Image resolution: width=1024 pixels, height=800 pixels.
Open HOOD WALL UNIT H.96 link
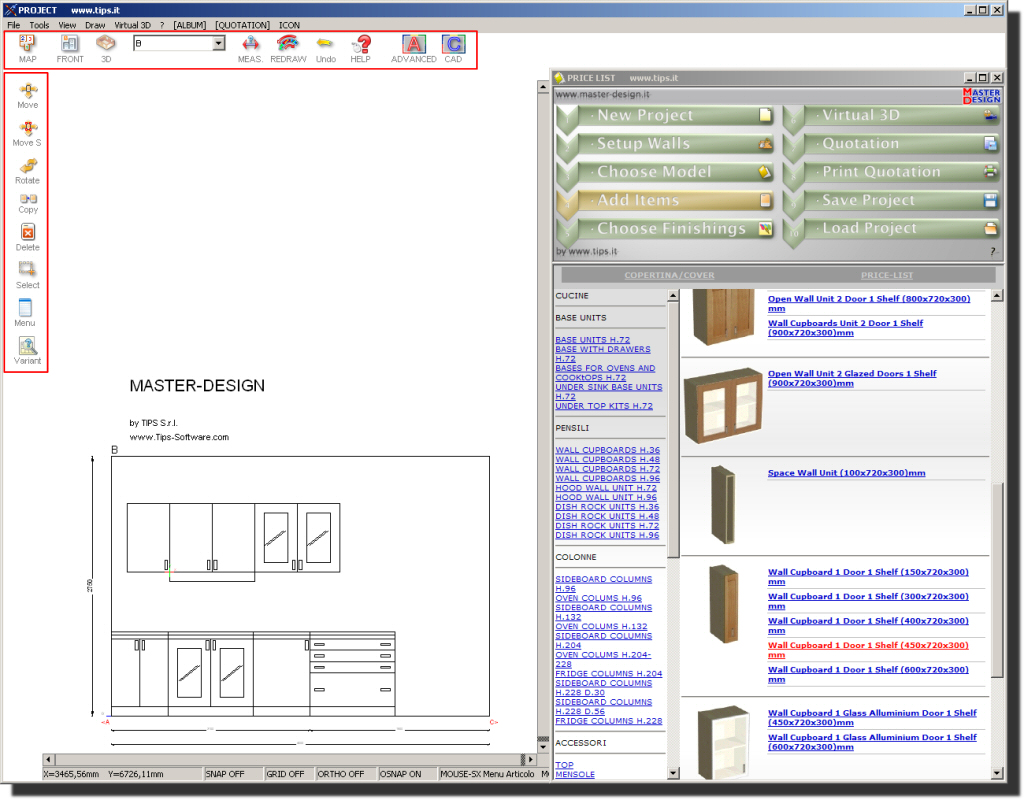coord(606,497)
